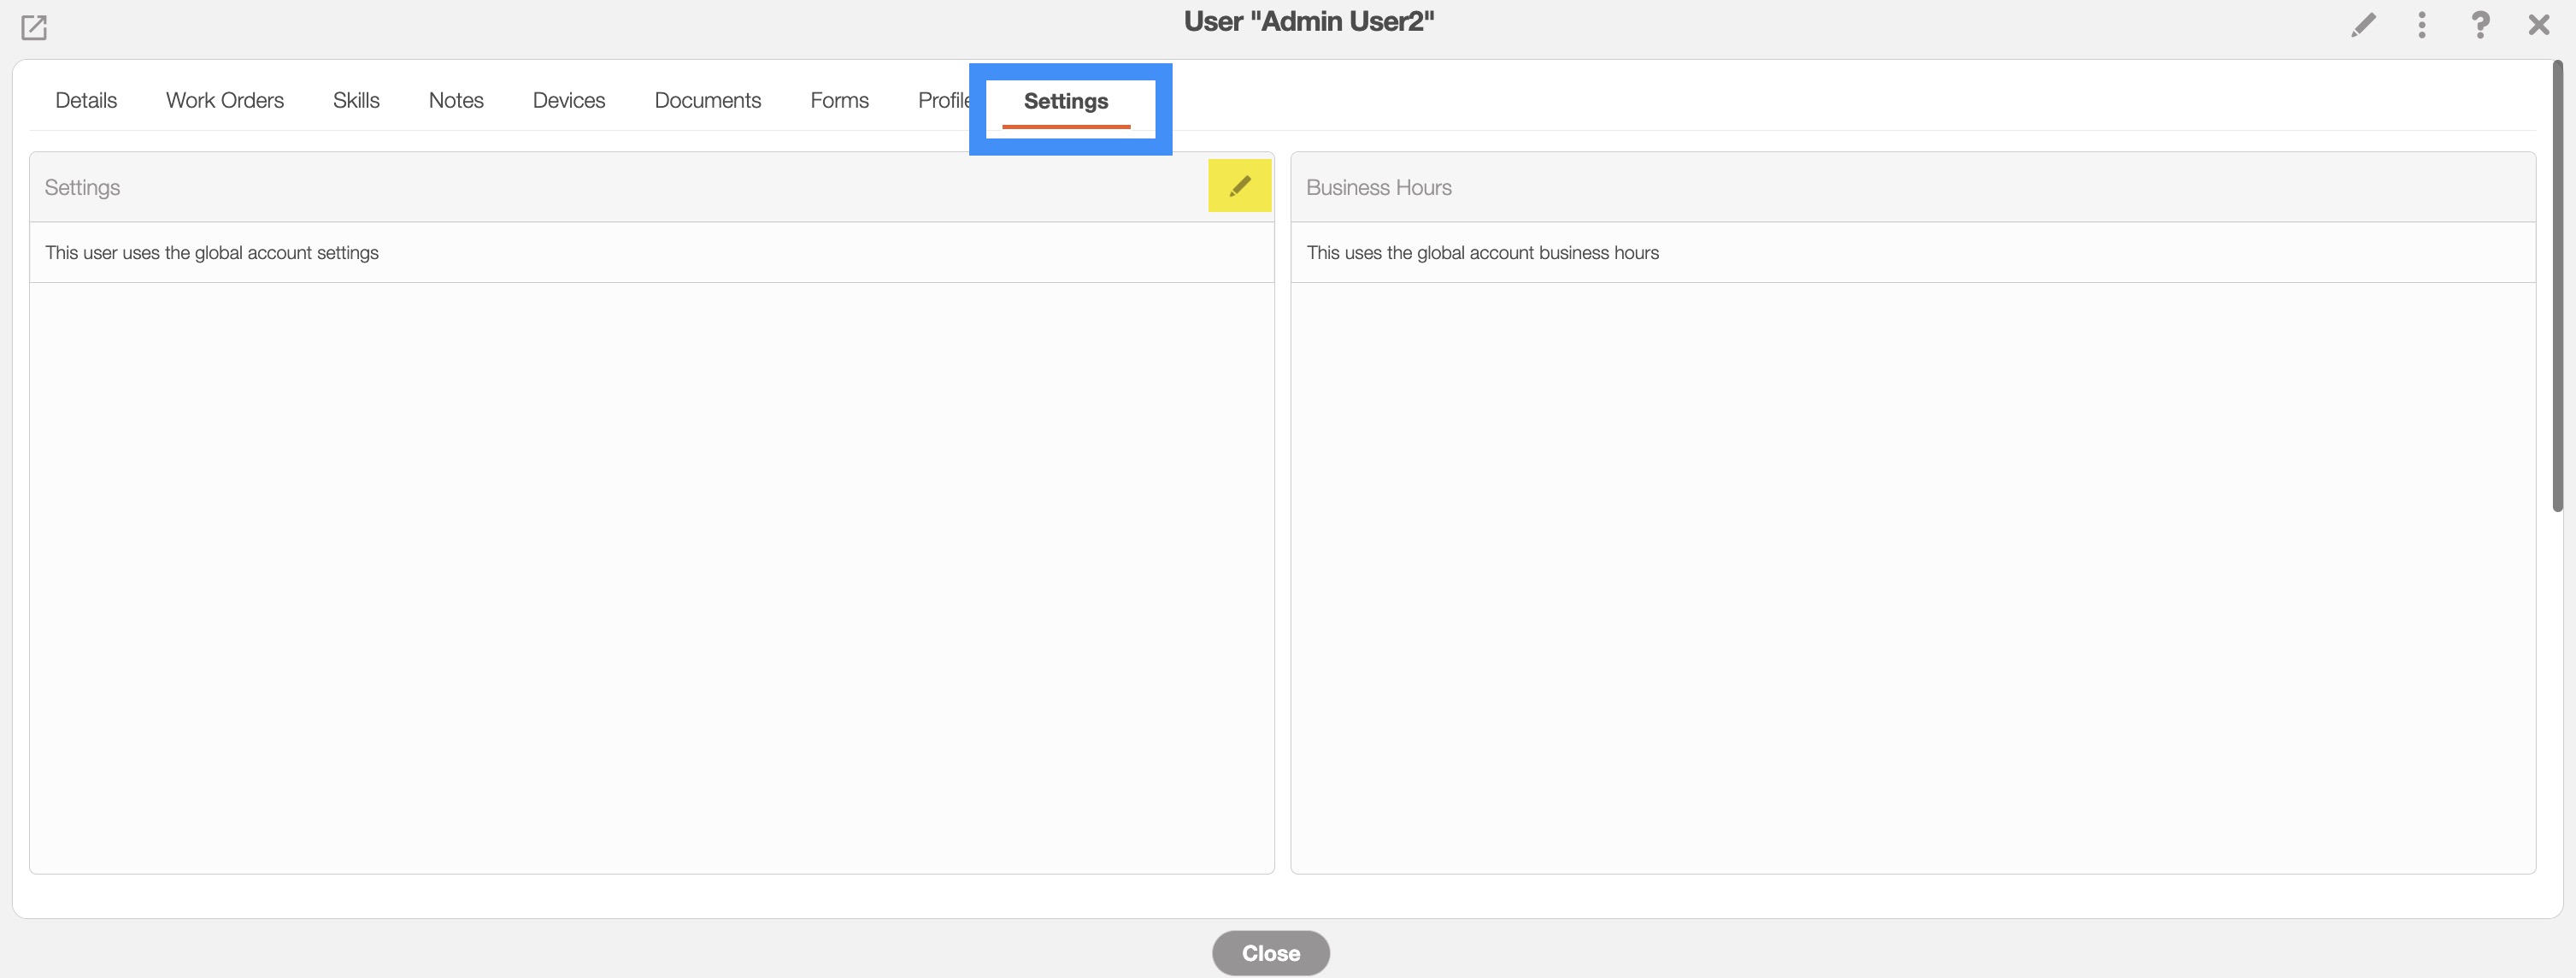Switch to the Forms tab
This screenshot has height=978, width=2576.
click(x=839, y=101)
